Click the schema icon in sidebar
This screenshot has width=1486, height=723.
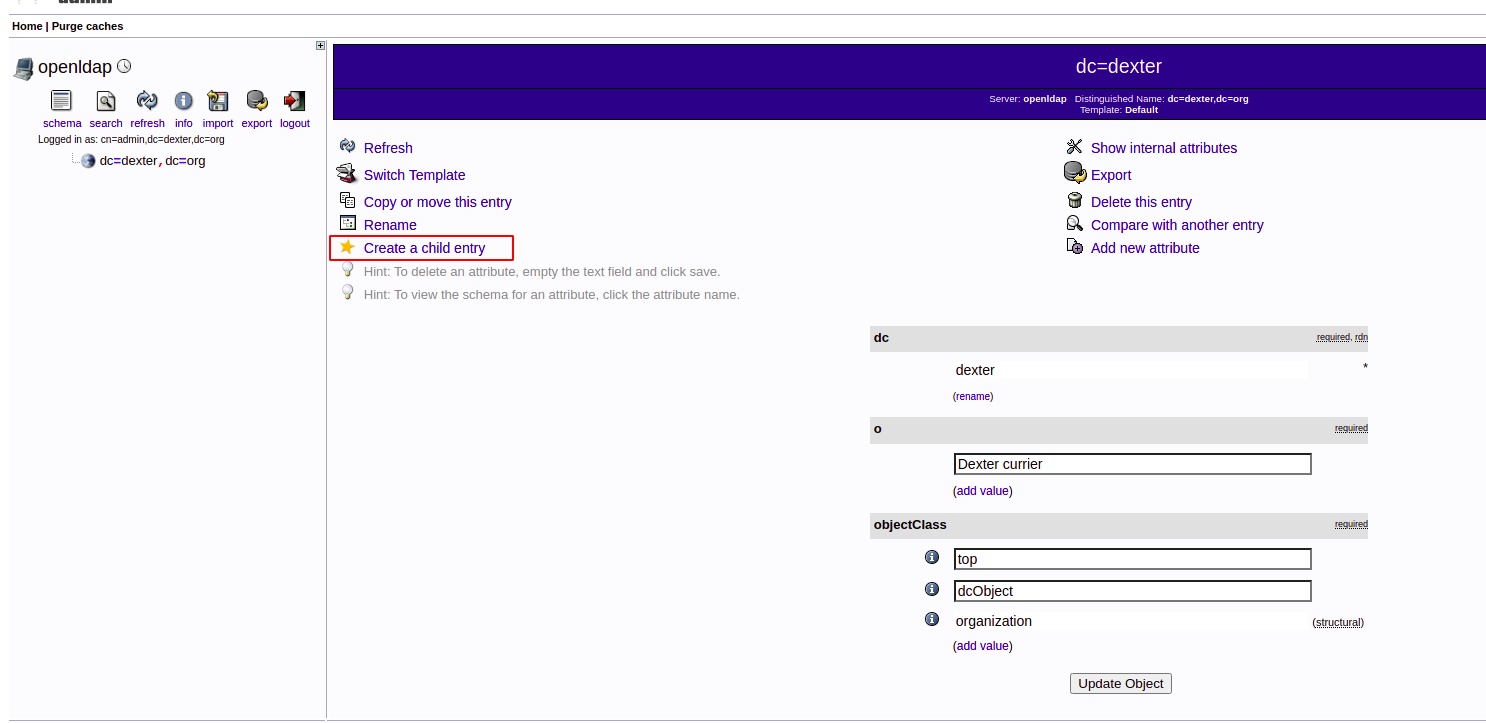(x=61, y=101)
